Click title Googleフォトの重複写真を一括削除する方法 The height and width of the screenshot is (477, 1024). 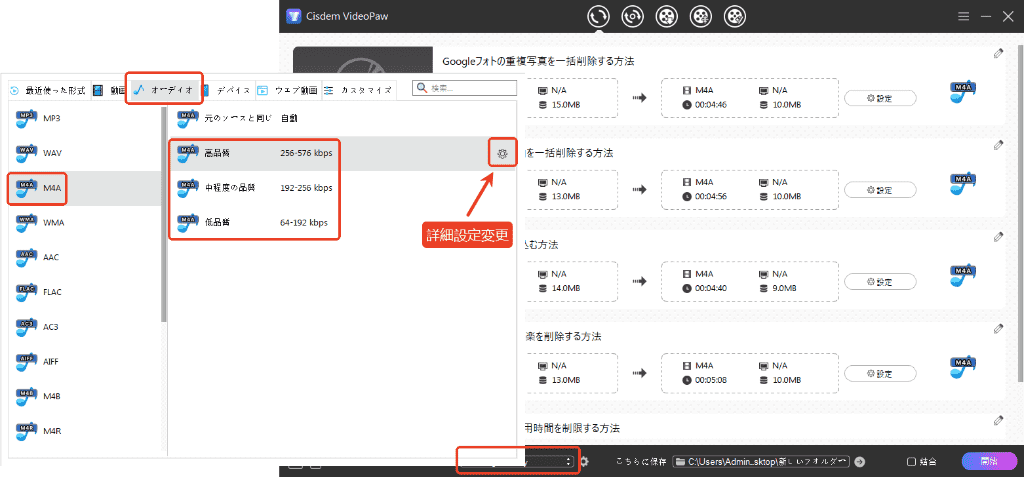point(538,61)
